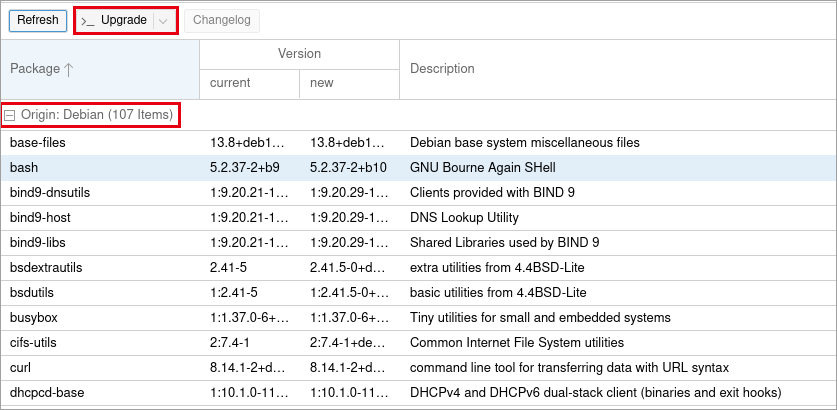The height and width of the screenshot is (410, 837).
Task: Sort by the Package column header
Action: [x=100, y=69]
